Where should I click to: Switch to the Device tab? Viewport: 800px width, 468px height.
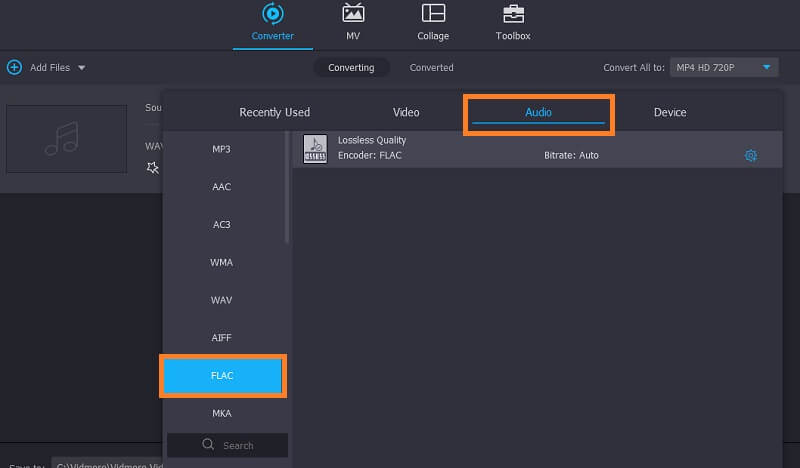[670, 113]
